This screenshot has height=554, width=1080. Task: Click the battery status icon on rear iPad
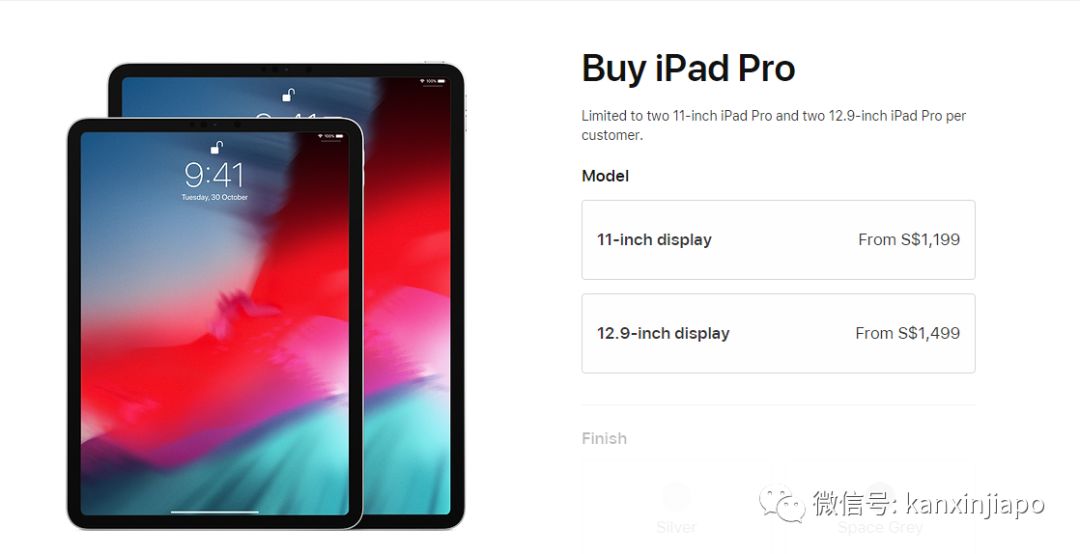point(441,81)
